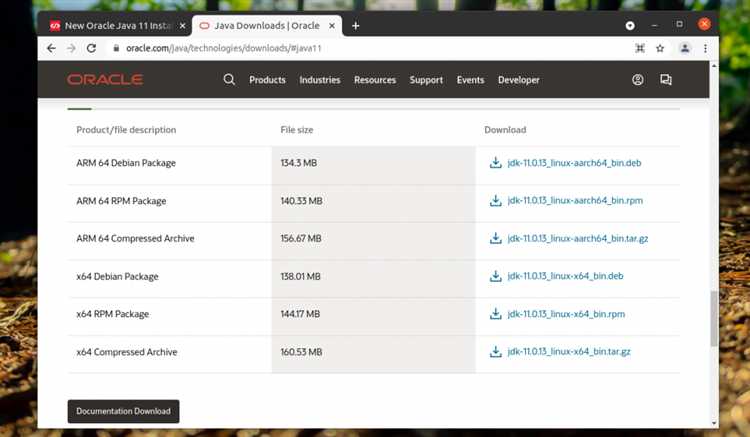Click the Oracle account profile icon
The width and height of the screenshot is (750, 437).
638,80
